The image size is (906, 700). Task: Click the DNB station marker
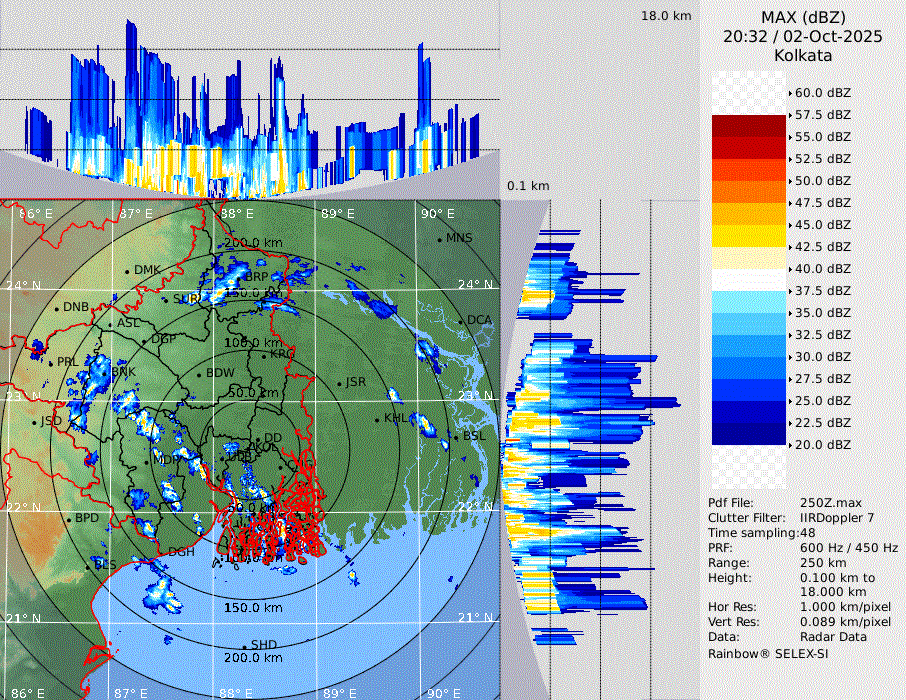click(x=57, y=308)
